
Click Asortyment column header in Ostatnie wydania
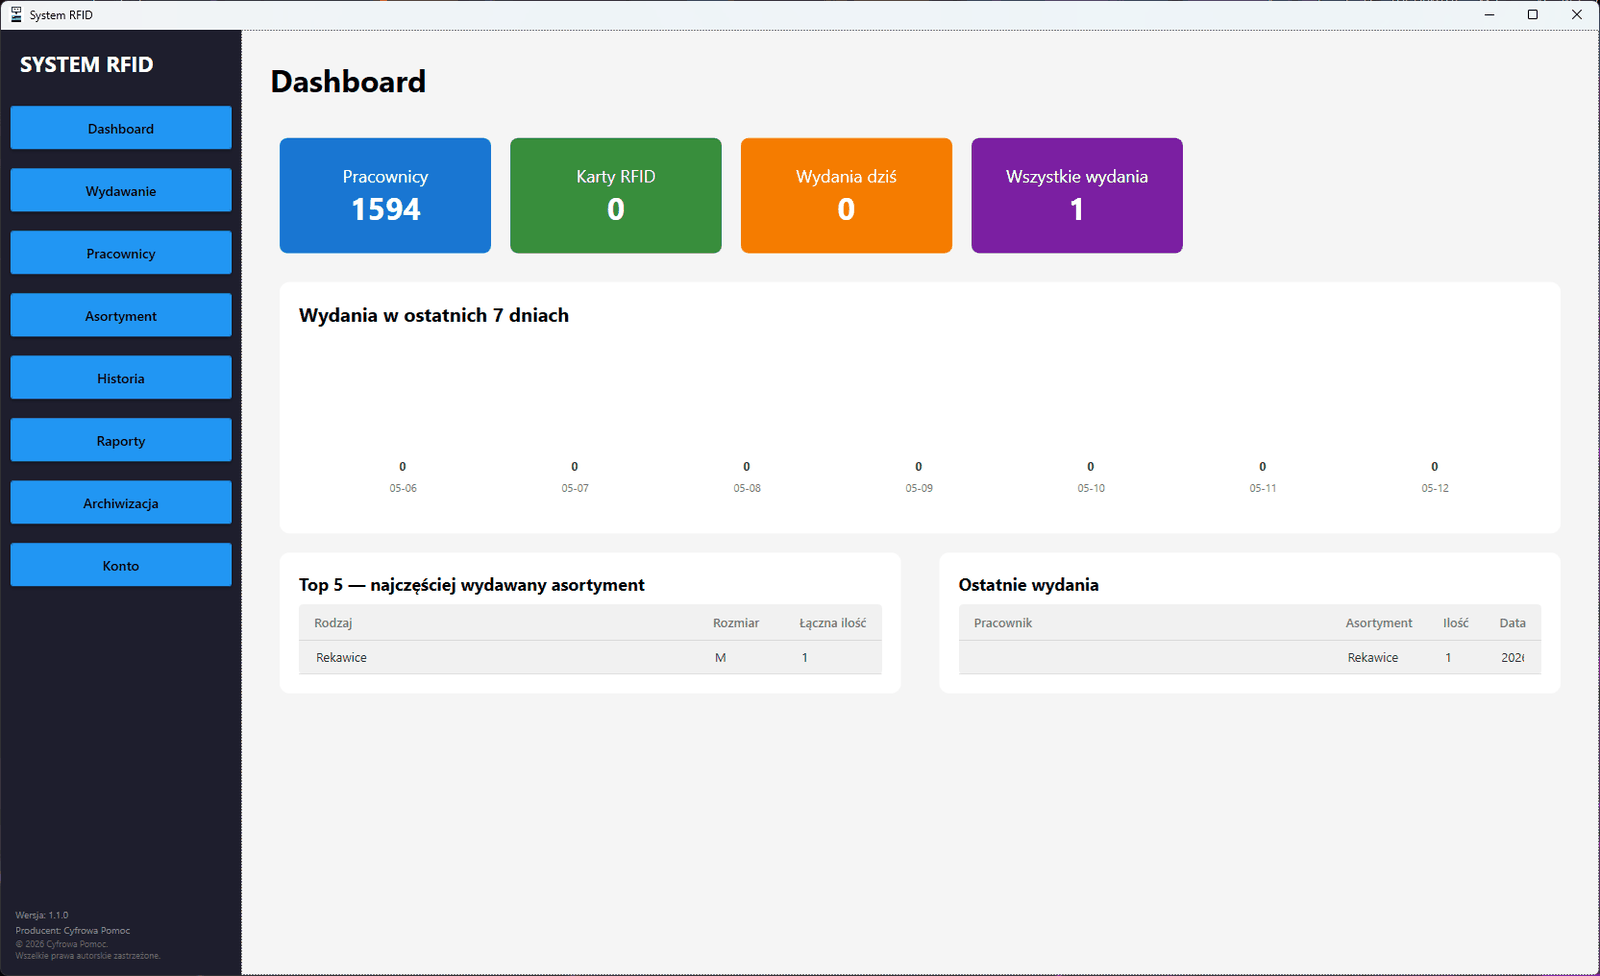pos(1379,623)
